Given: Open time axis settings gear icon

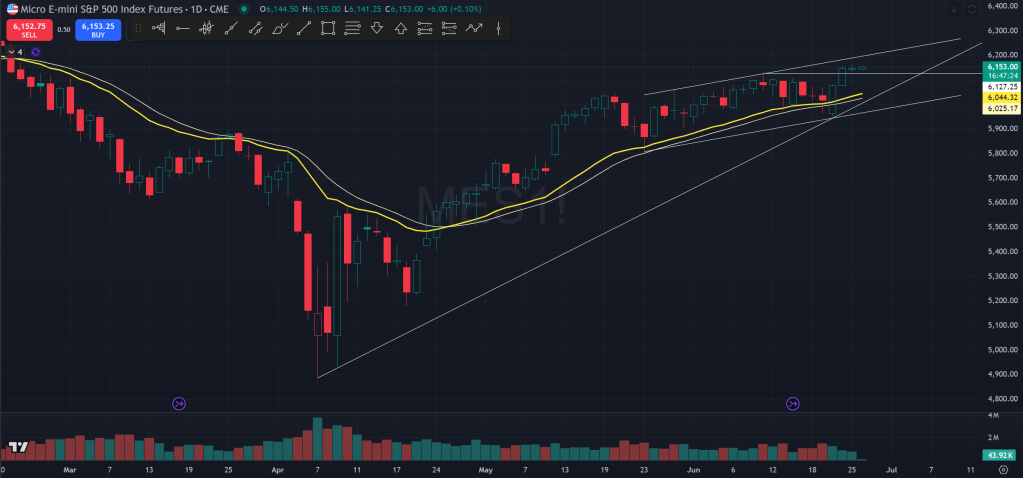Looking at the screenshot, I should tap(1002, 468).
